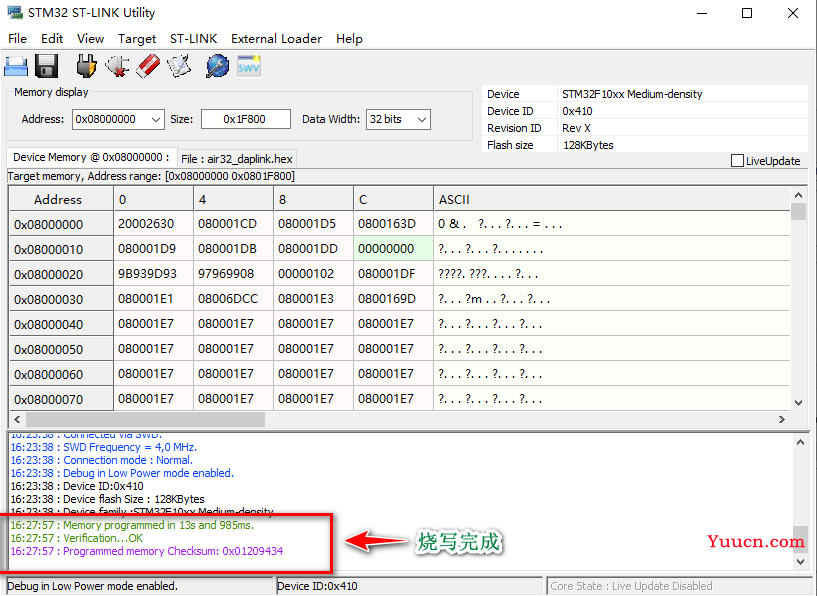Click 'Device ID:0x410' in the status bar
This screenshot has height=596, width=817.
pyautogui.click(x=317, y=586)
